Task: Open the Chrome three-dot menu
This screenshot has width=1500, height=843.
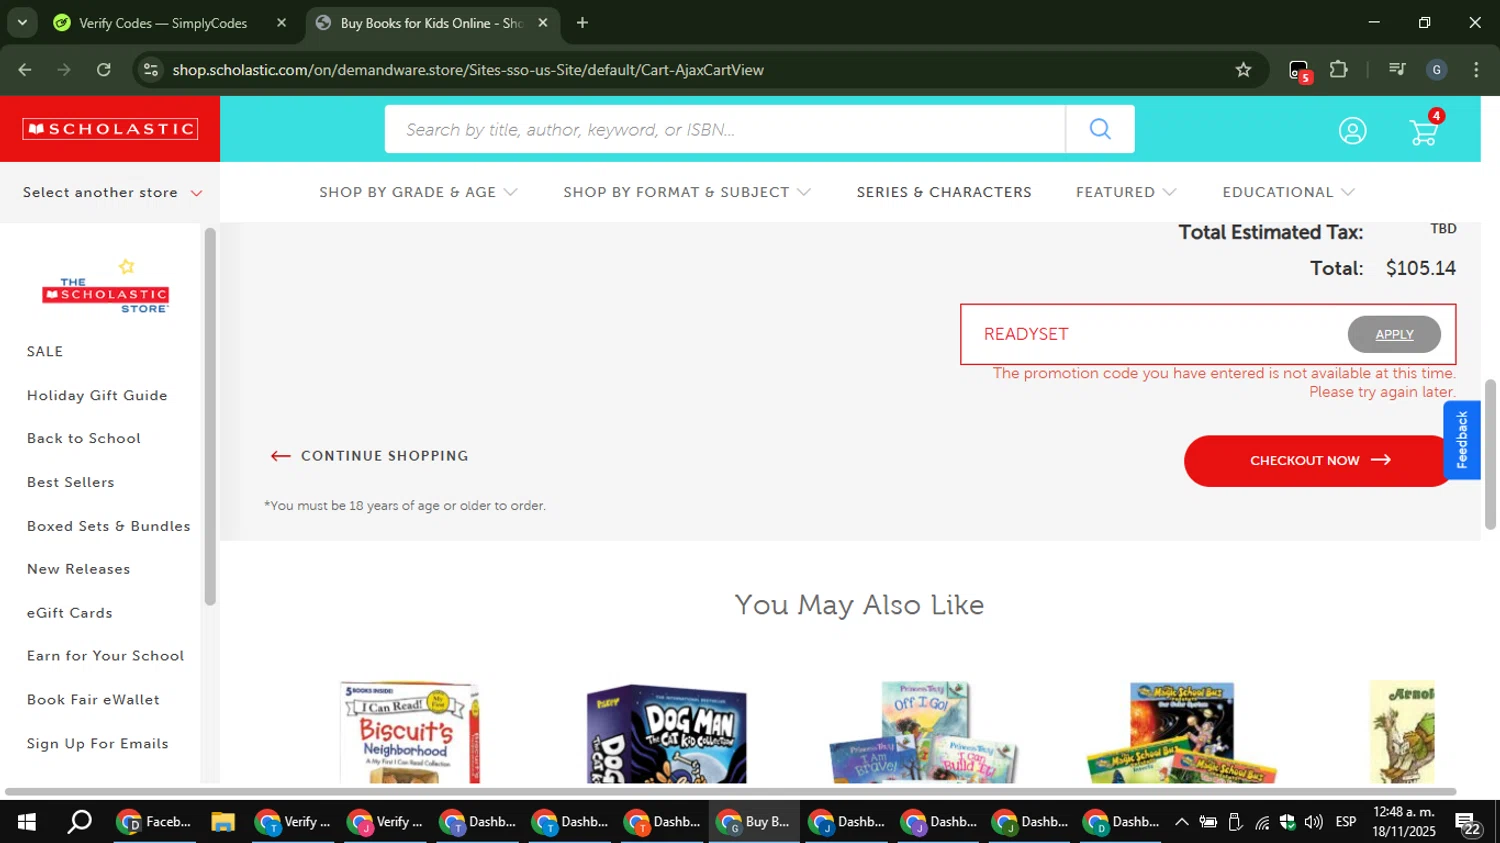Action: point(1476,69)
